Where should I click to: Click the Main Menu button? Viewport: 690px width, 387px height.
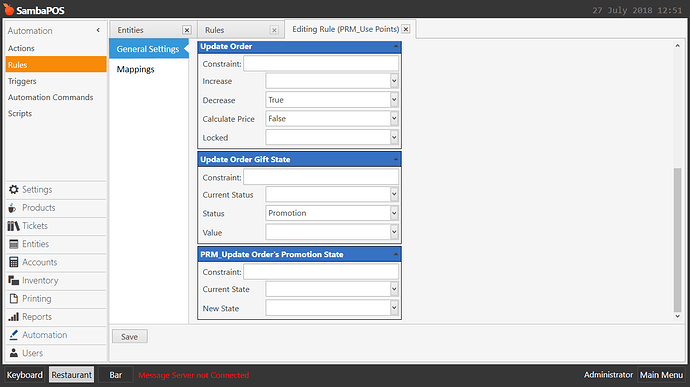click(x=661, y=375)
